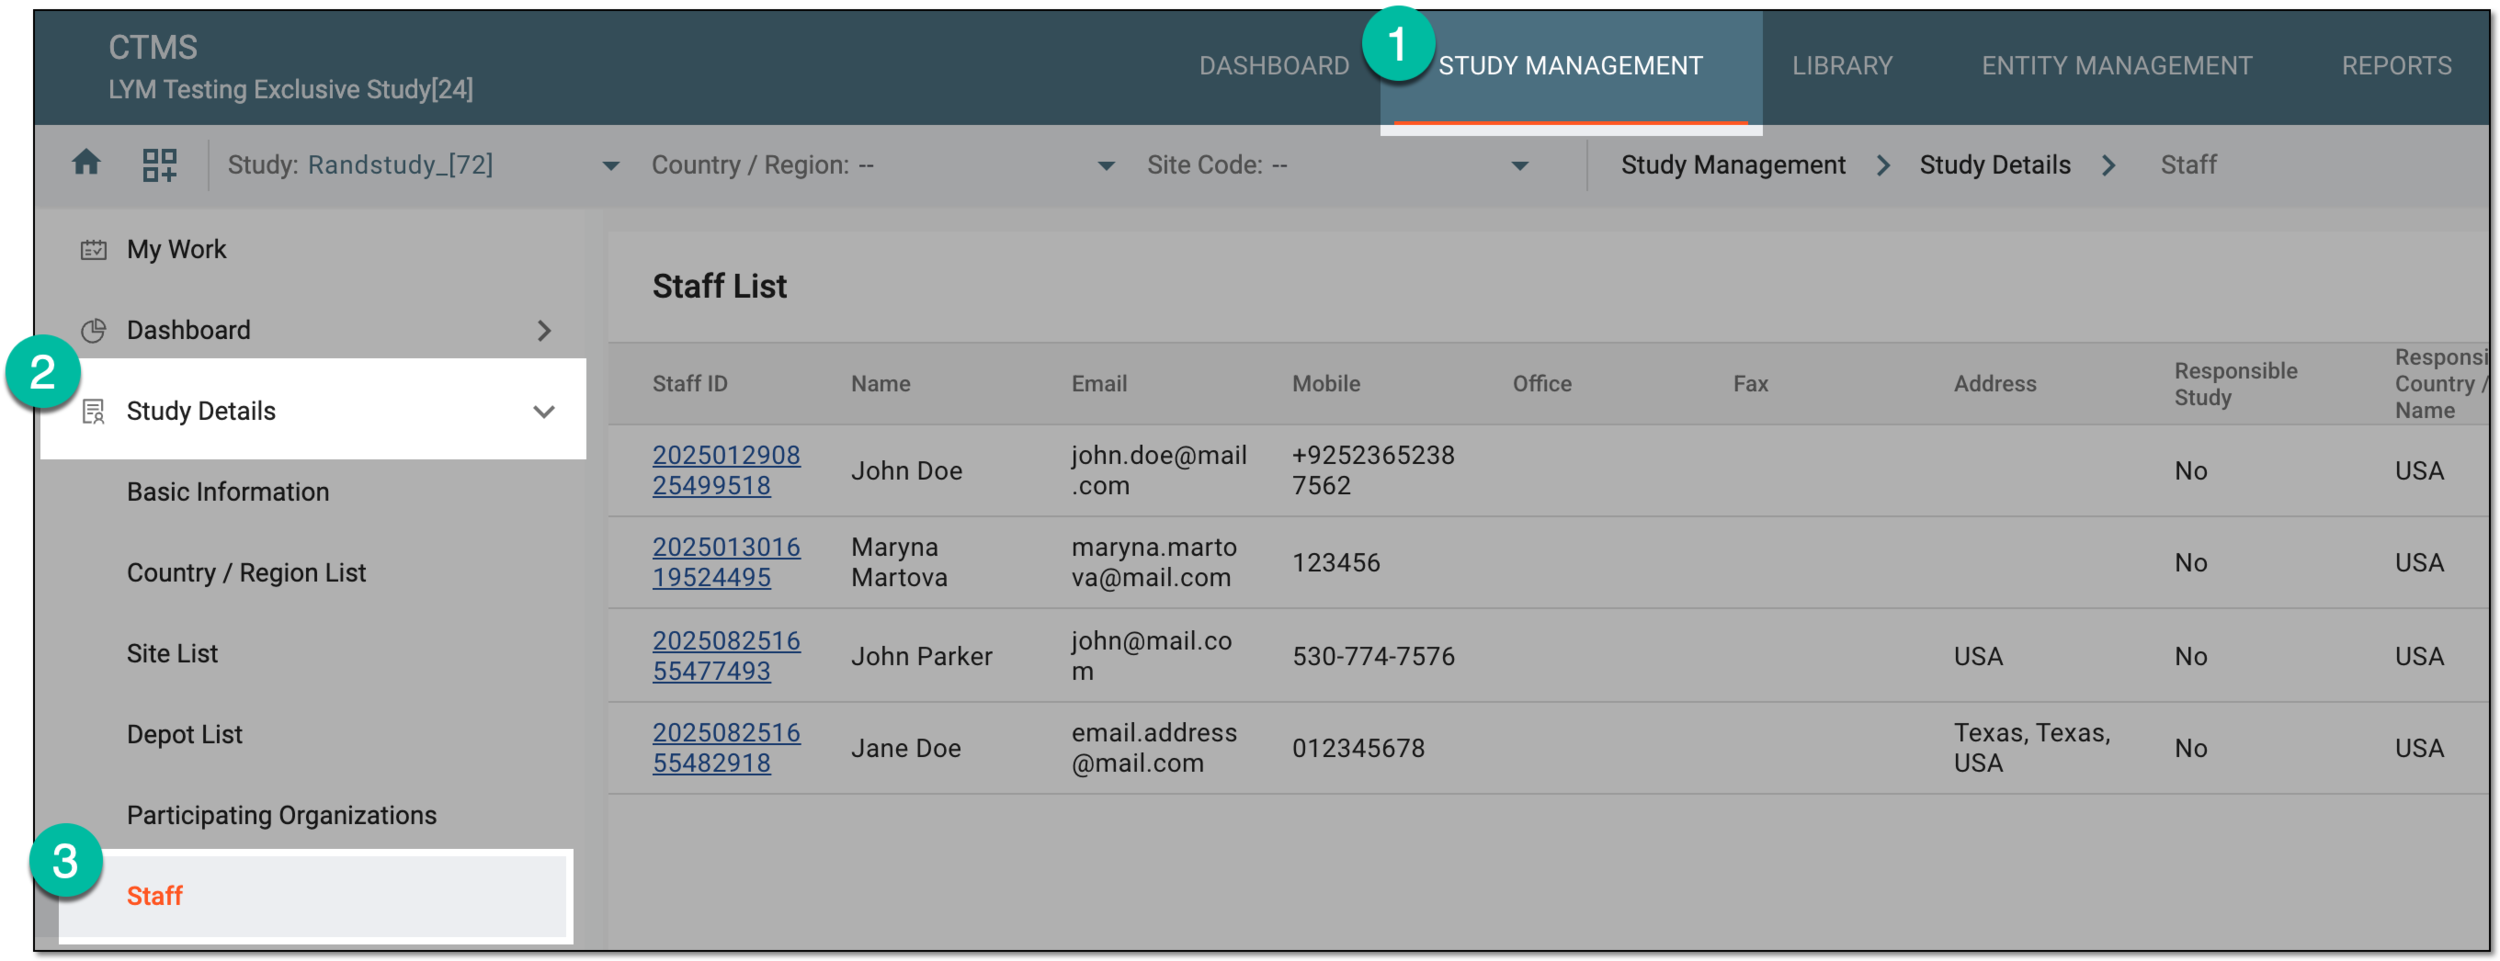Click the Staff ID column header

[x=690, y=384]
